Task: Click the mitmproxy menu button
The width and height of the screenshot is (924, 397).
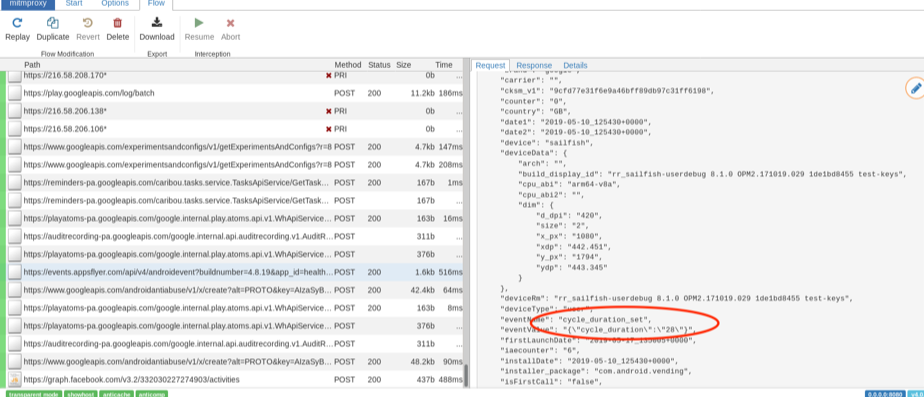Action: [27, 4]
